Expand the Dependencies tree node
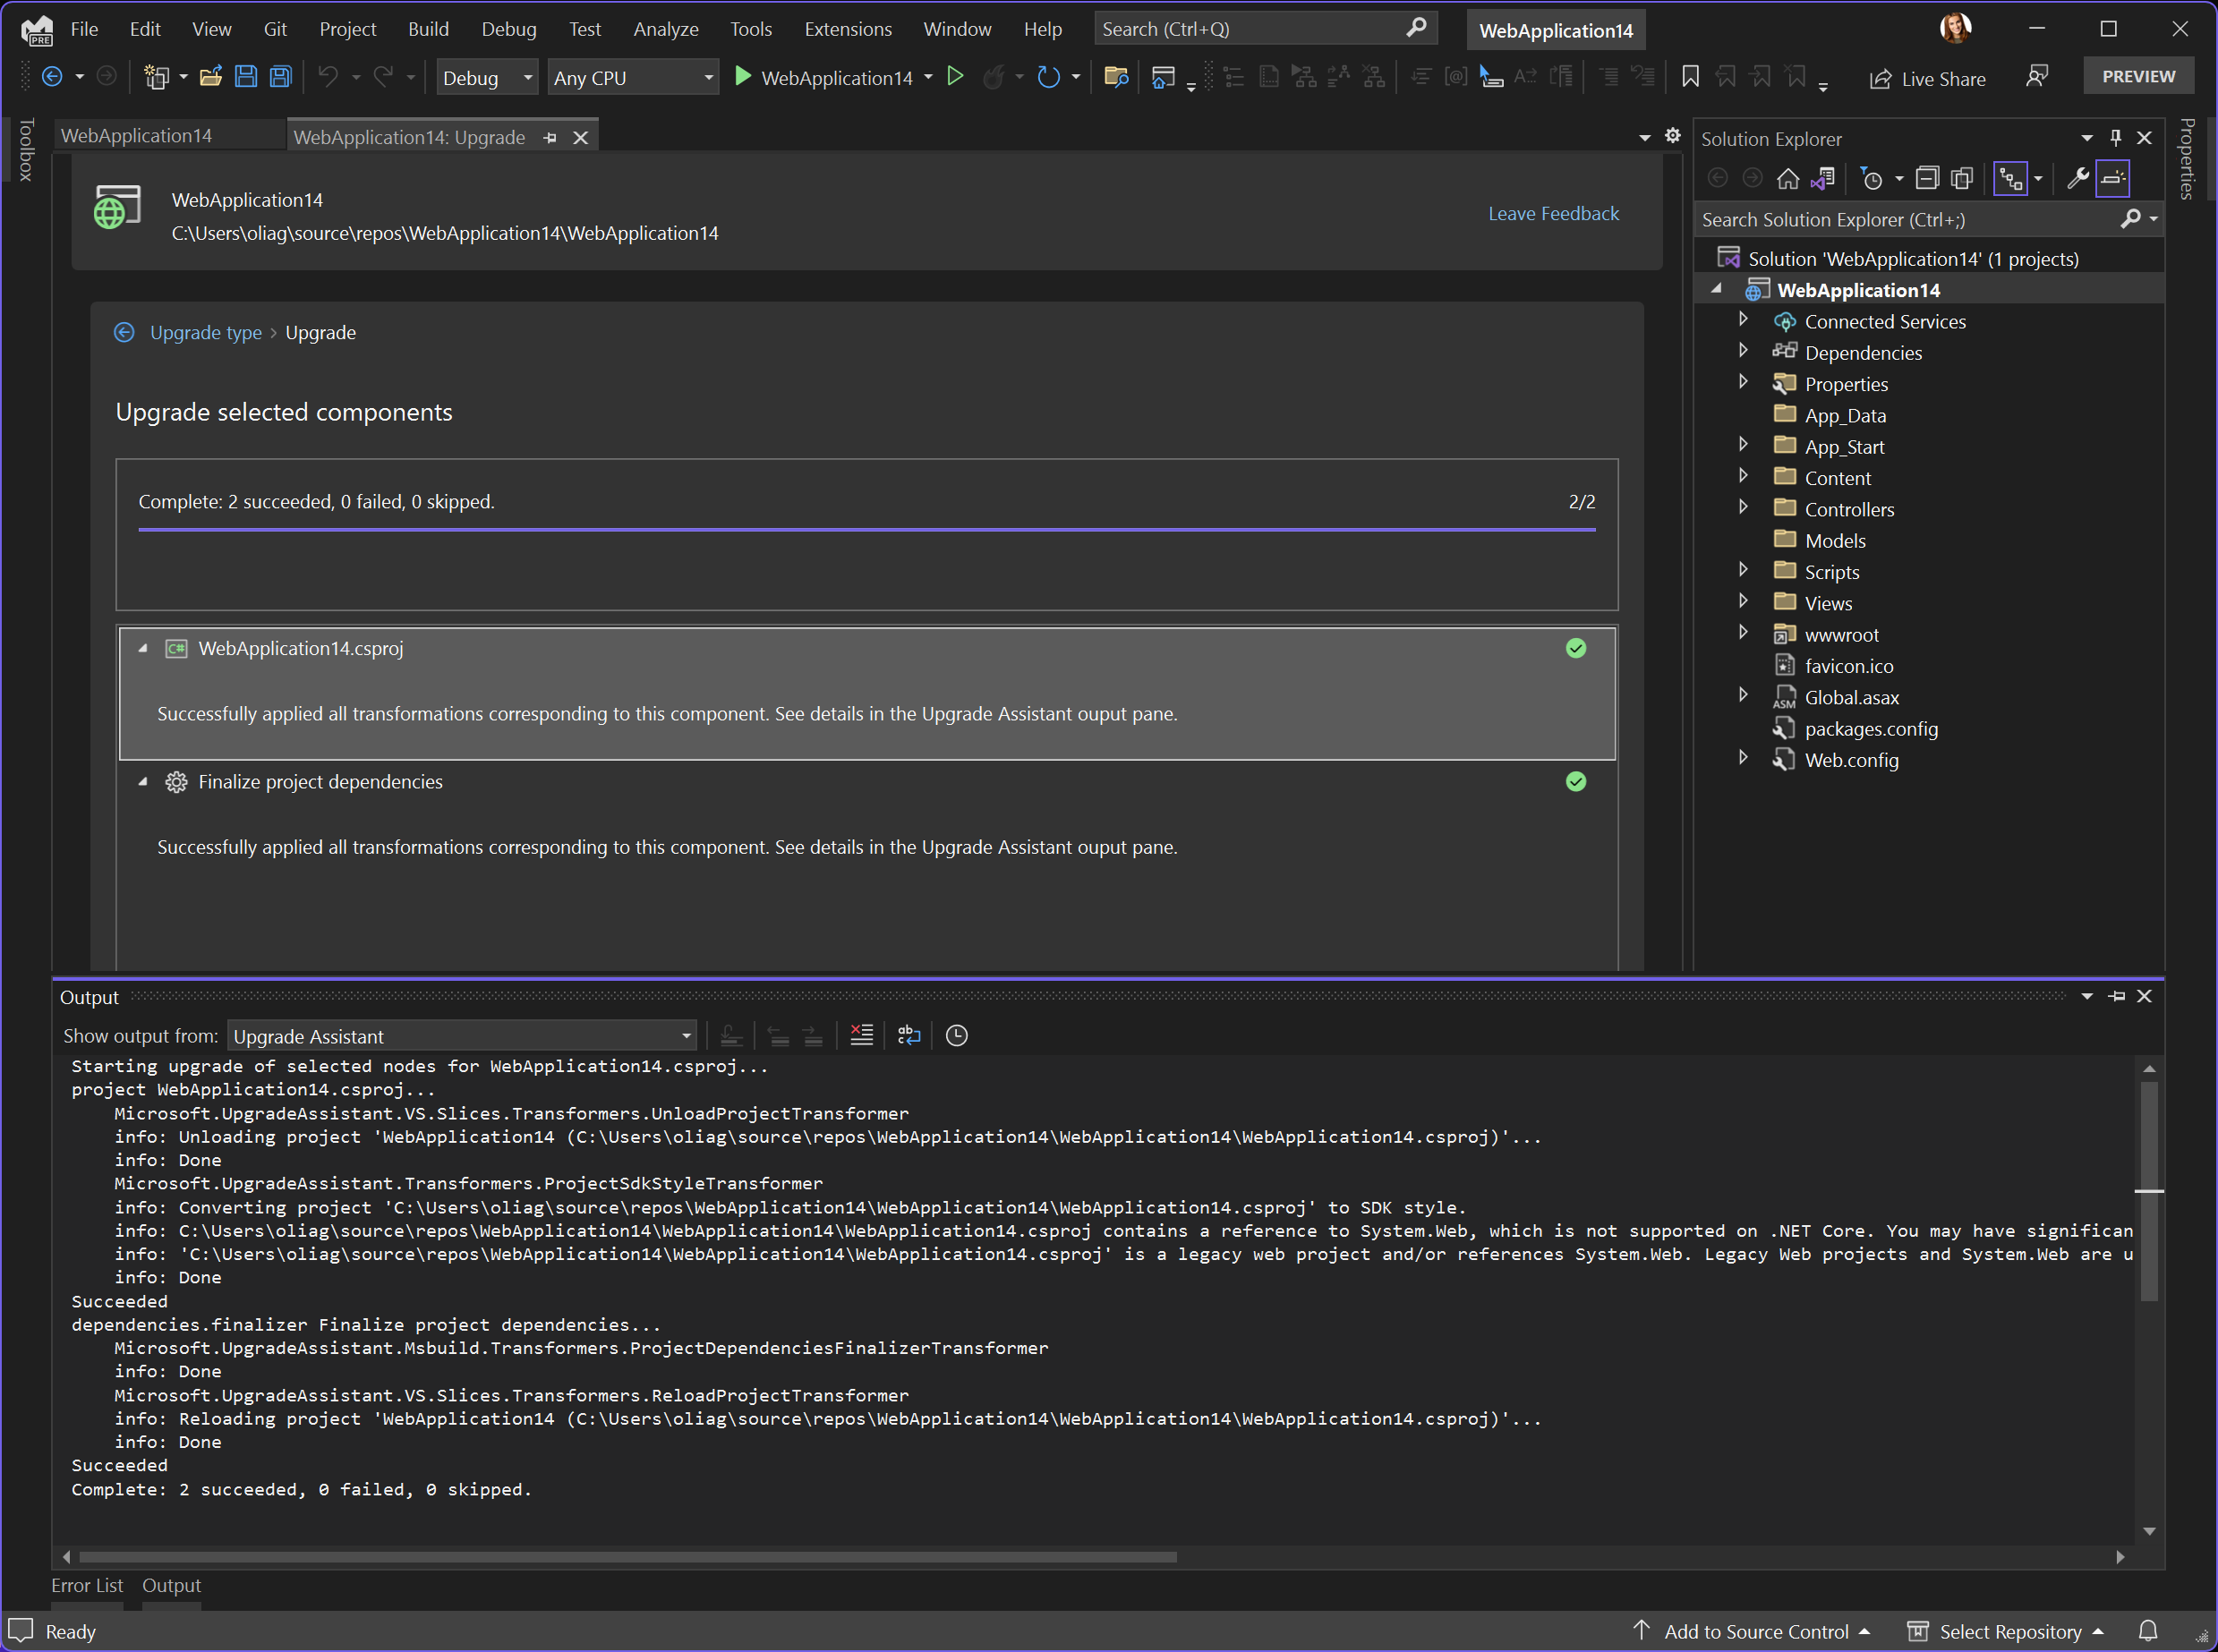 1743,350
